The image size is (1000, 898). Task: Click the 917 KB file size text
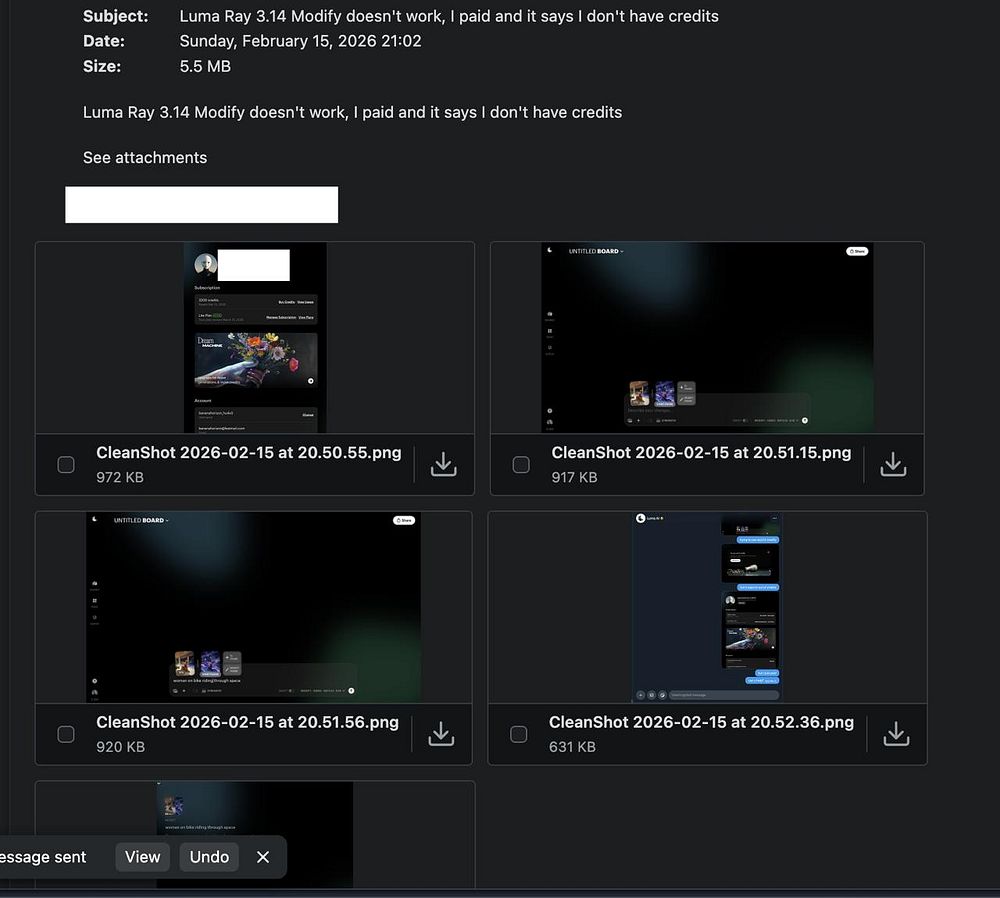pyautogui.click(x=574, y=477)
